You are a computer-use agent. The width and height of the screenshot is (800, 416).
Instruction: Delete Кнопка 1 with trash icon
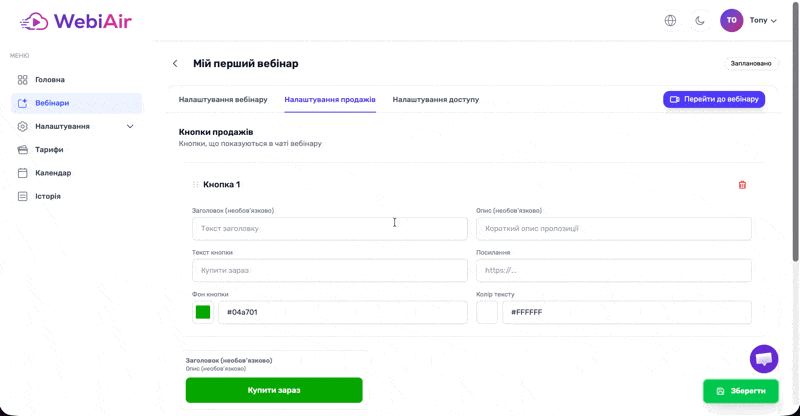coord(742,185)
